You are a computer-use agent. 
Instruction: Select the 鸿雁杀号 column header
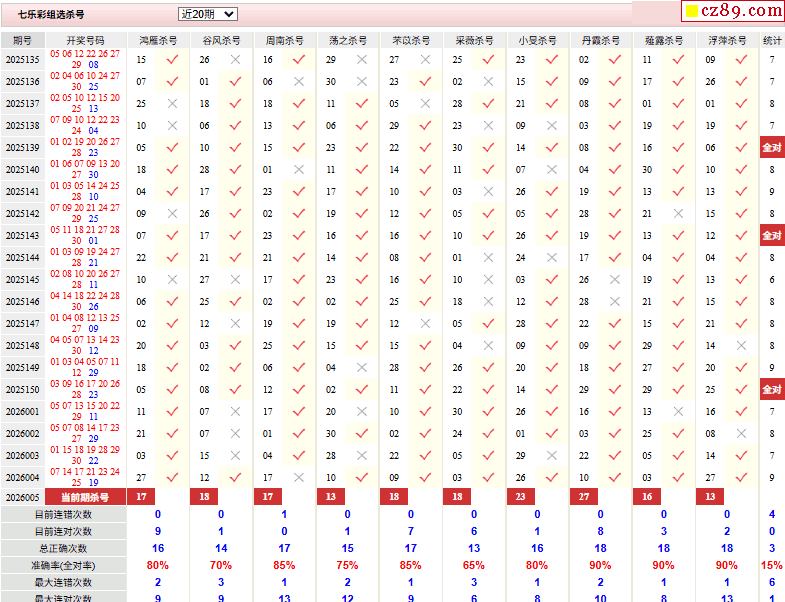pyautogui.click(x=158, y=40)
